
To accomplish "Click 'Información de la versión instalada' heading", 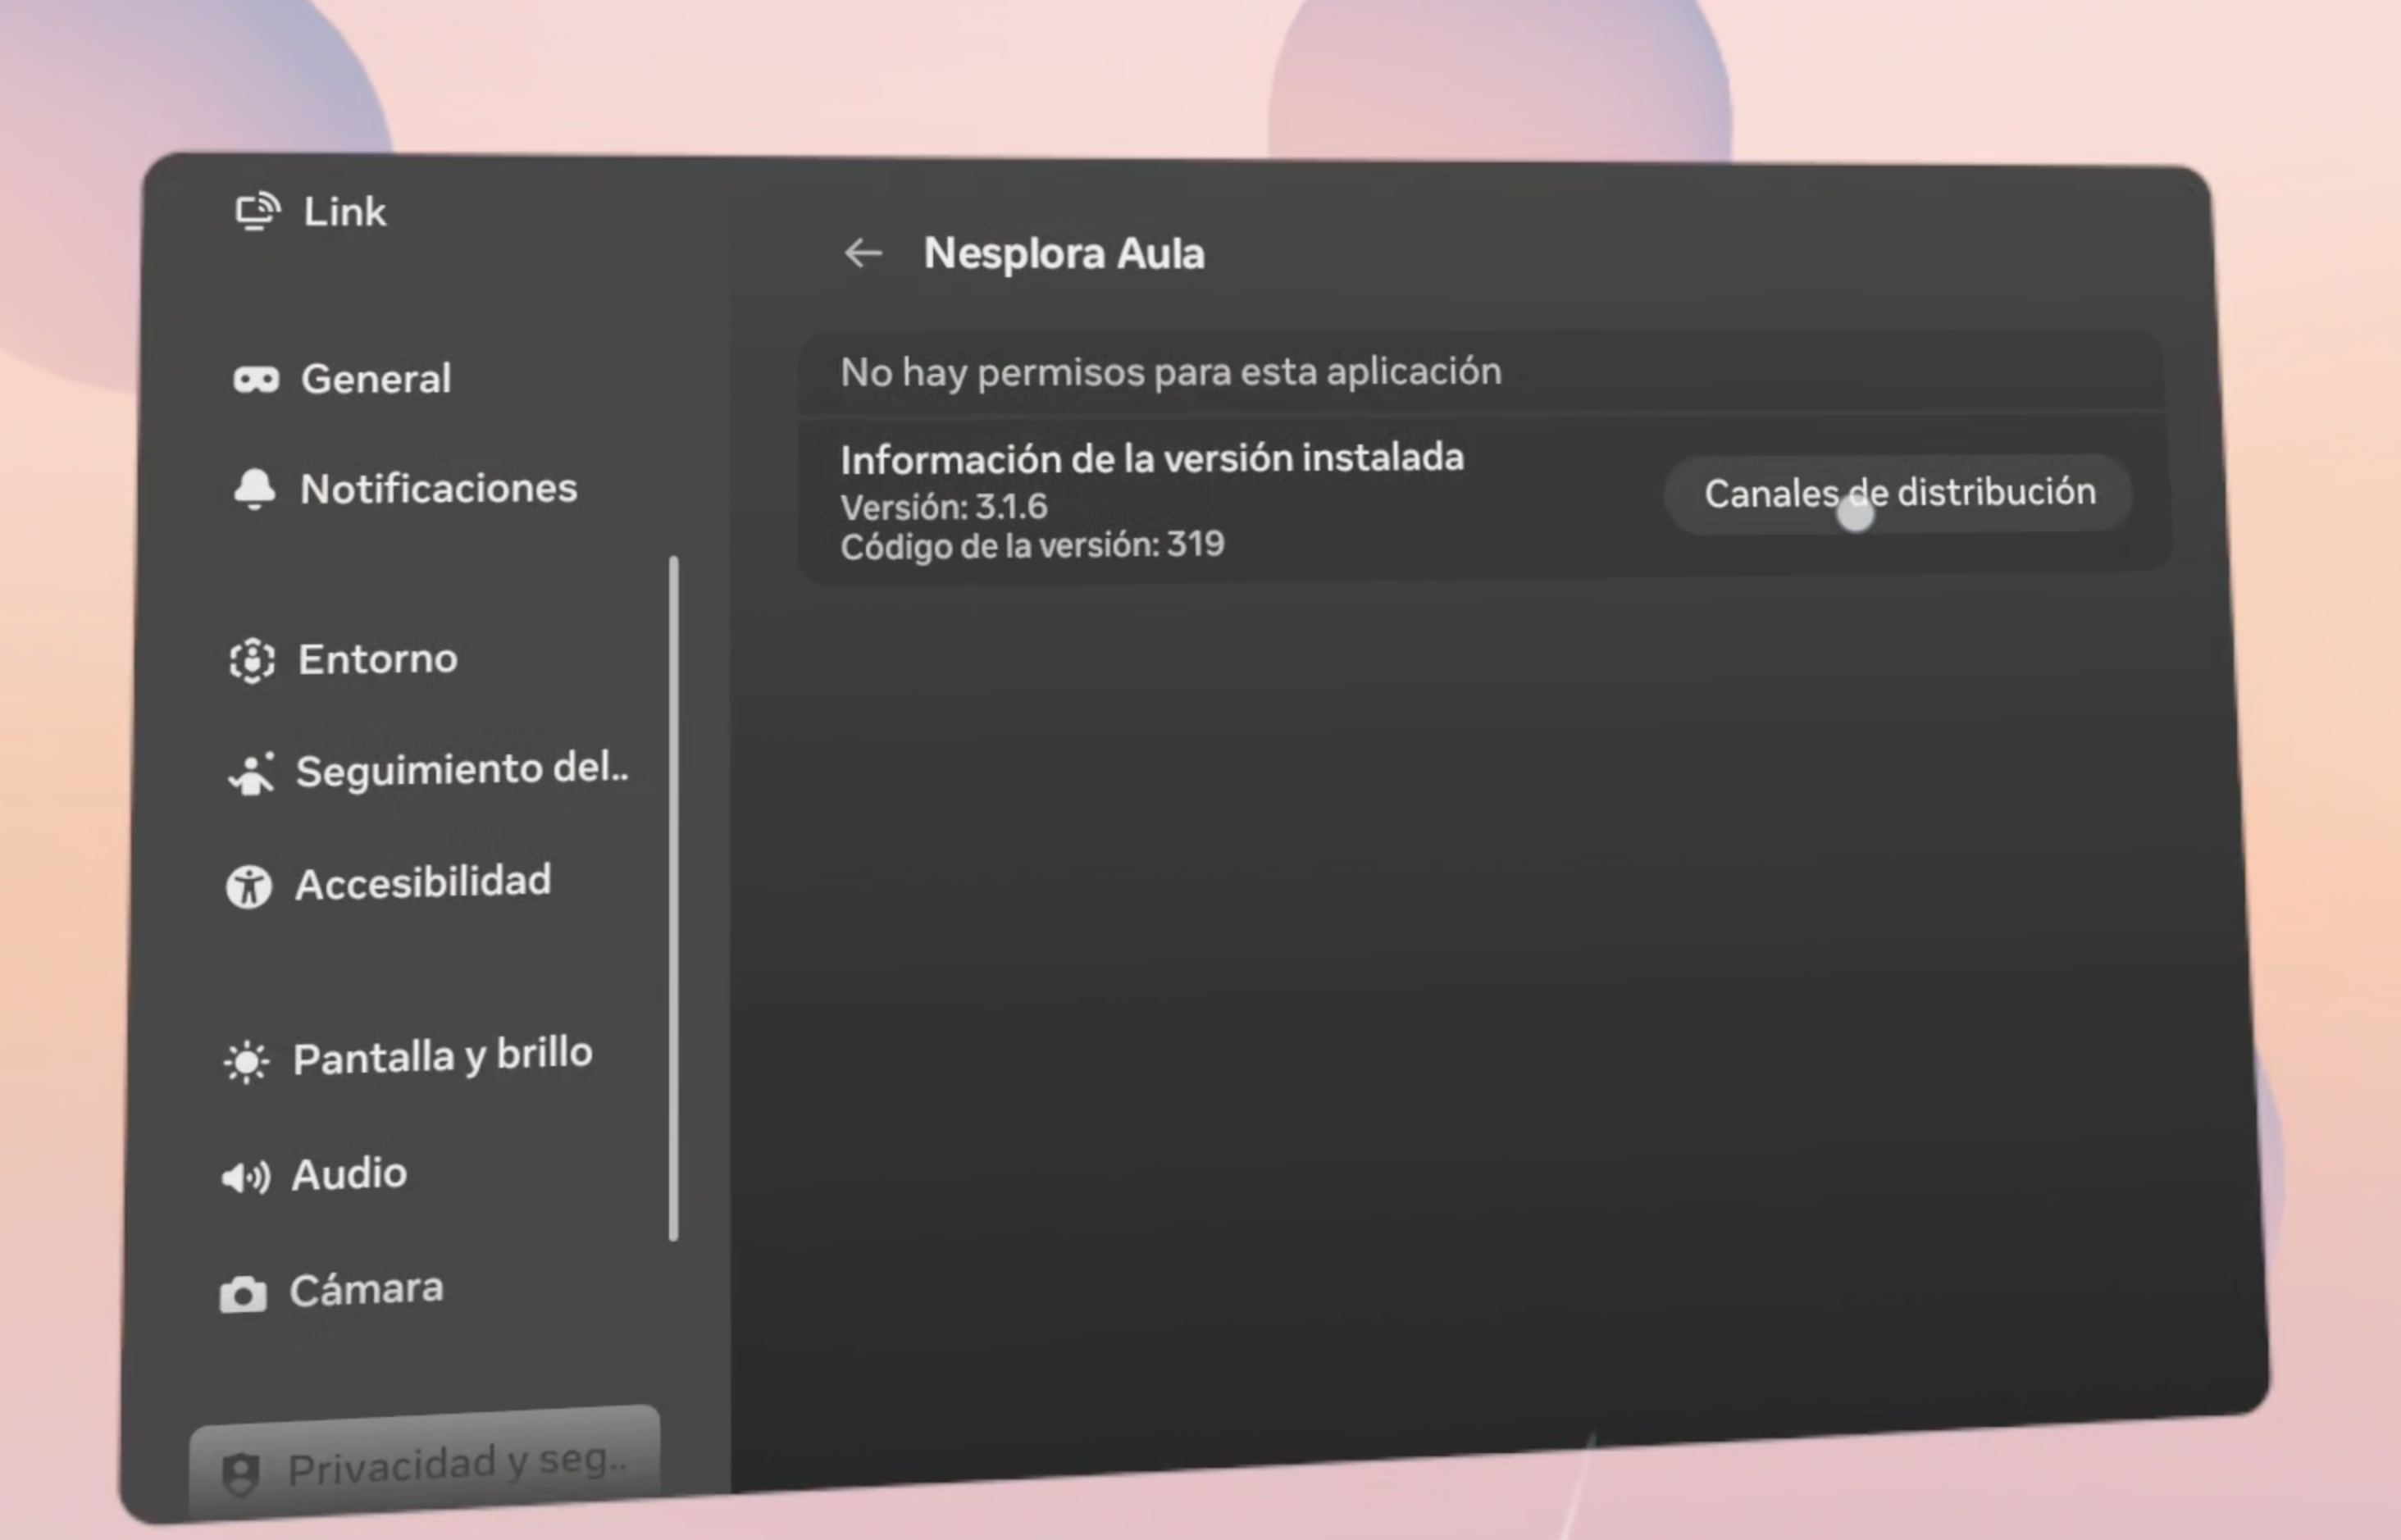I will [x=1152, y=459].
